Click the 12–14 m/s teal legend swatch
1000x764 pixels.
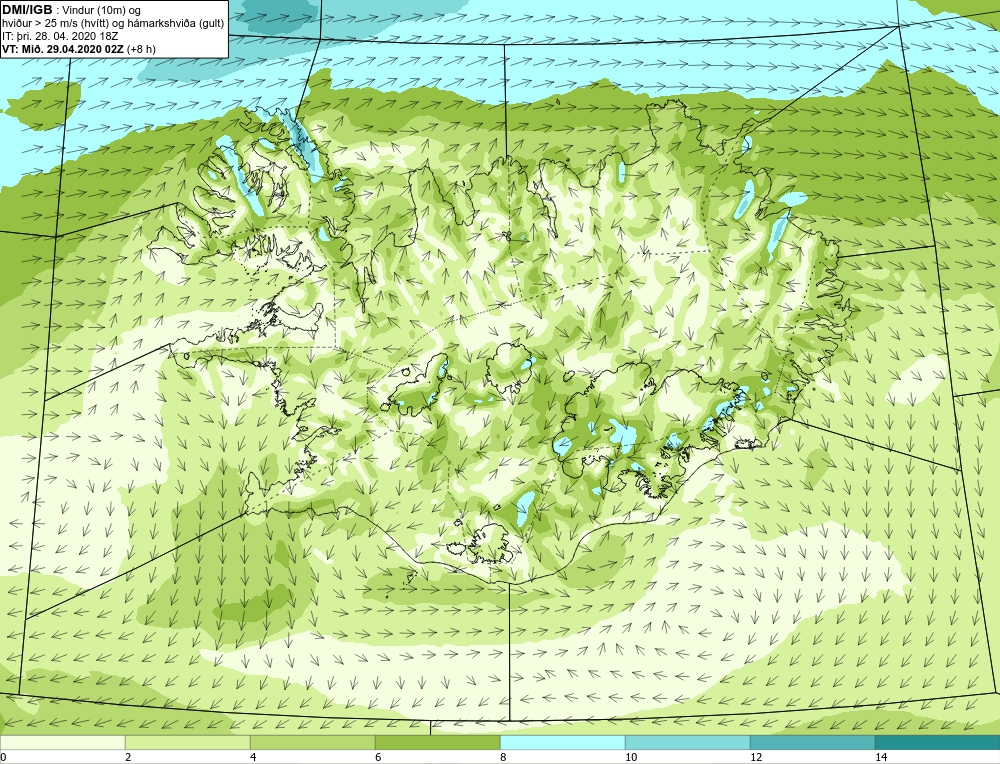(812, 743)
